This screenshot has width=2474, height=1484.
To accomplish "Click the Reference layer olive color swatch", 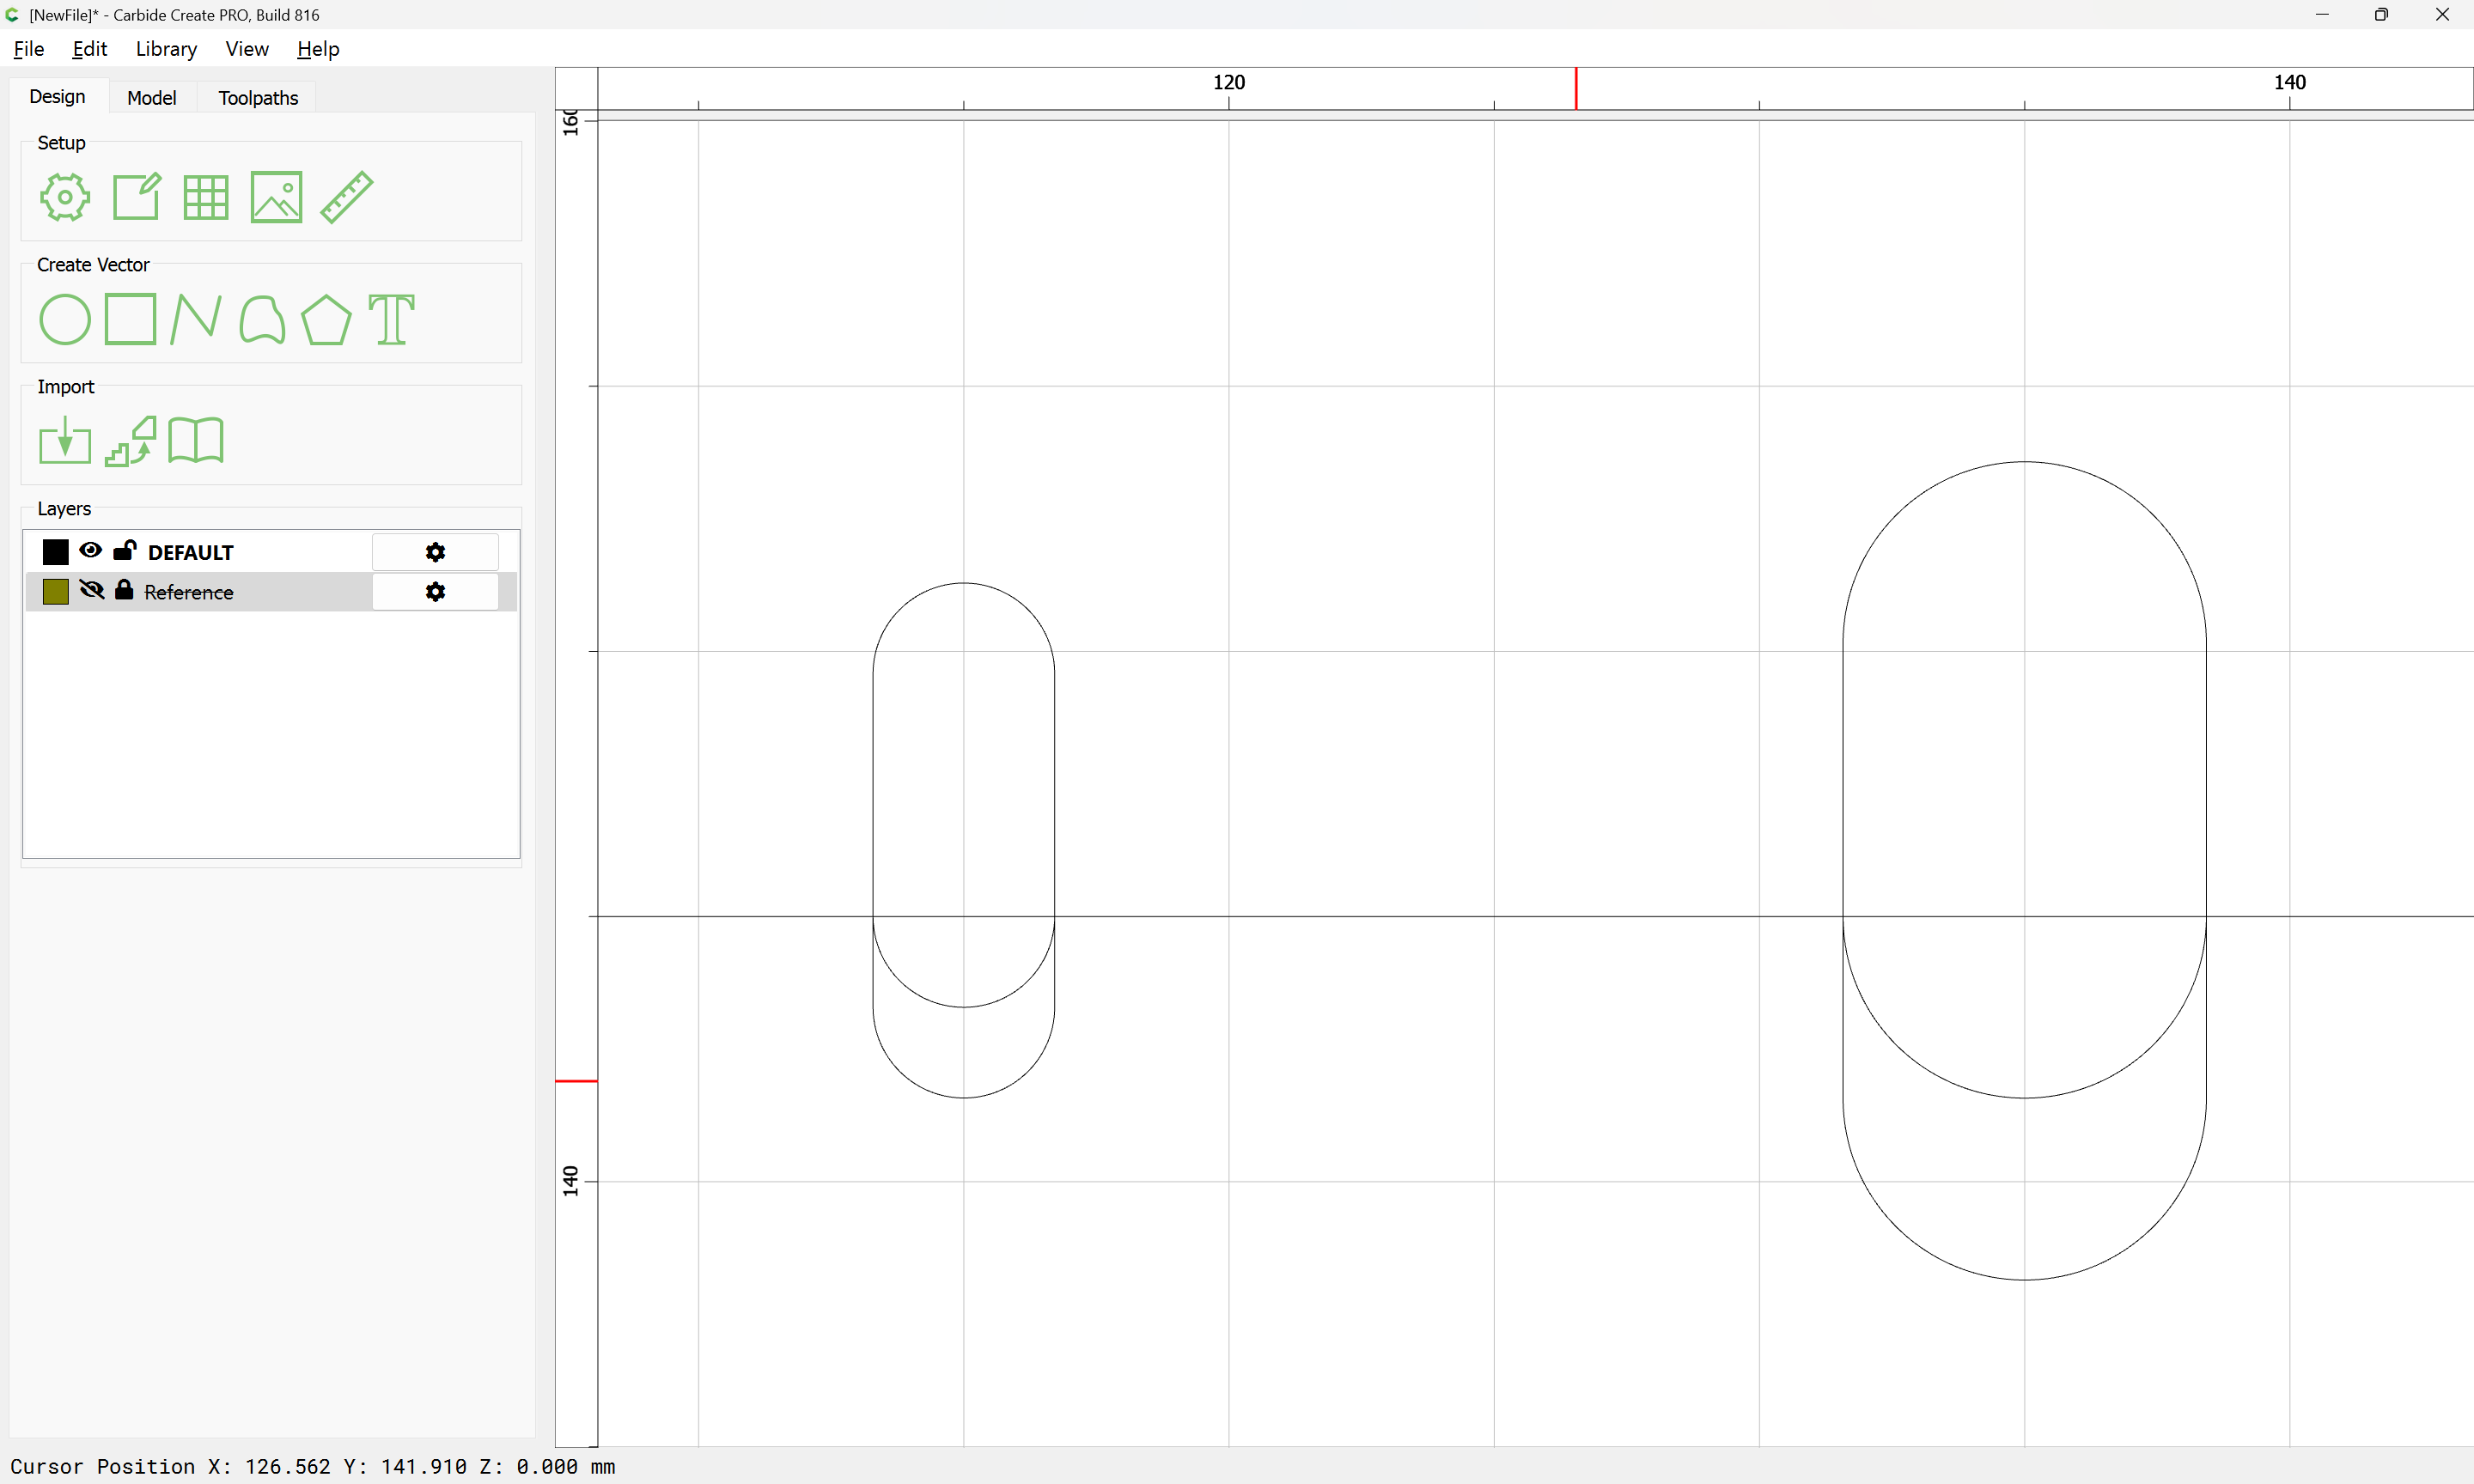I will click(56, 591).
